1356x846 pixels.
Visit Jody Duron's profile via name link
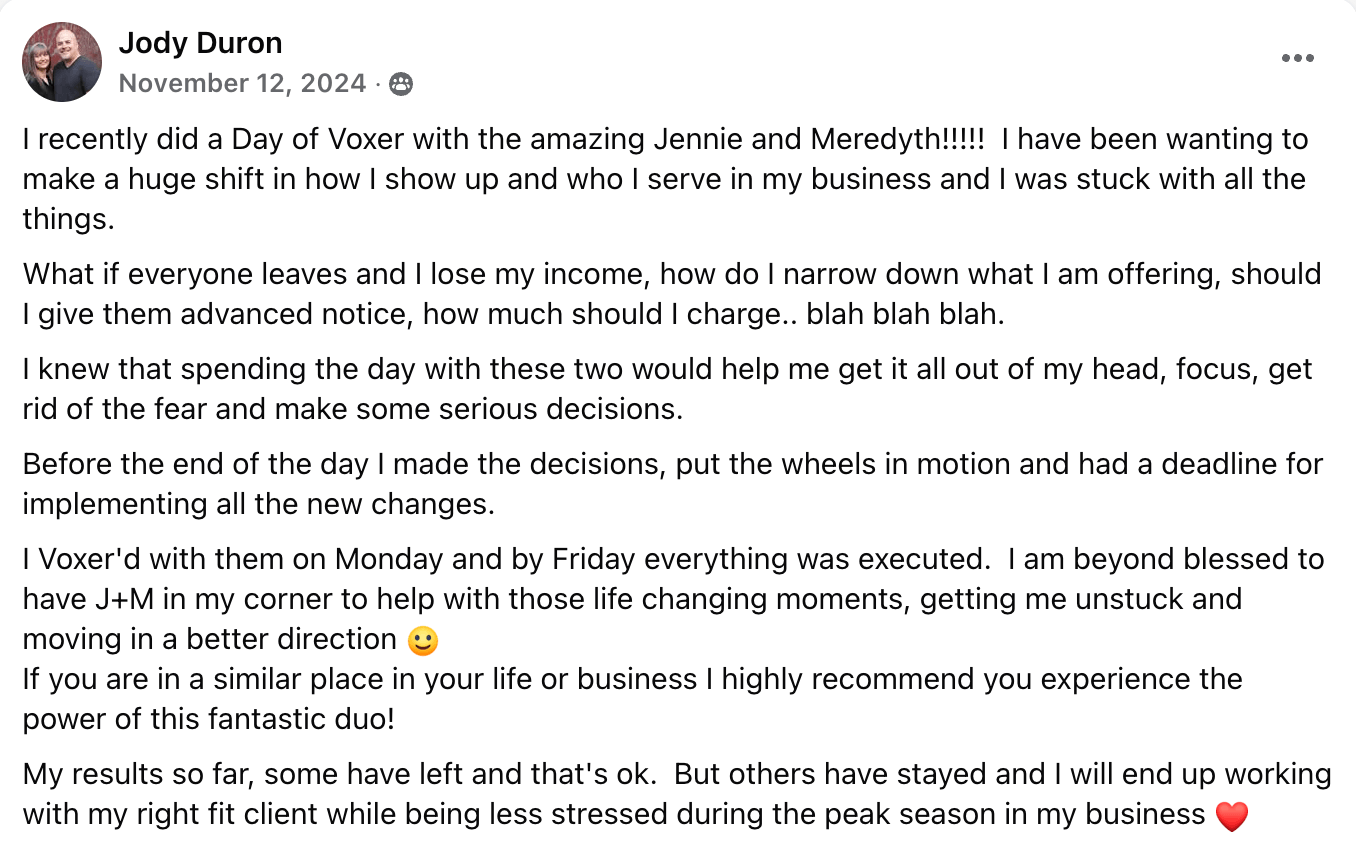200,43
